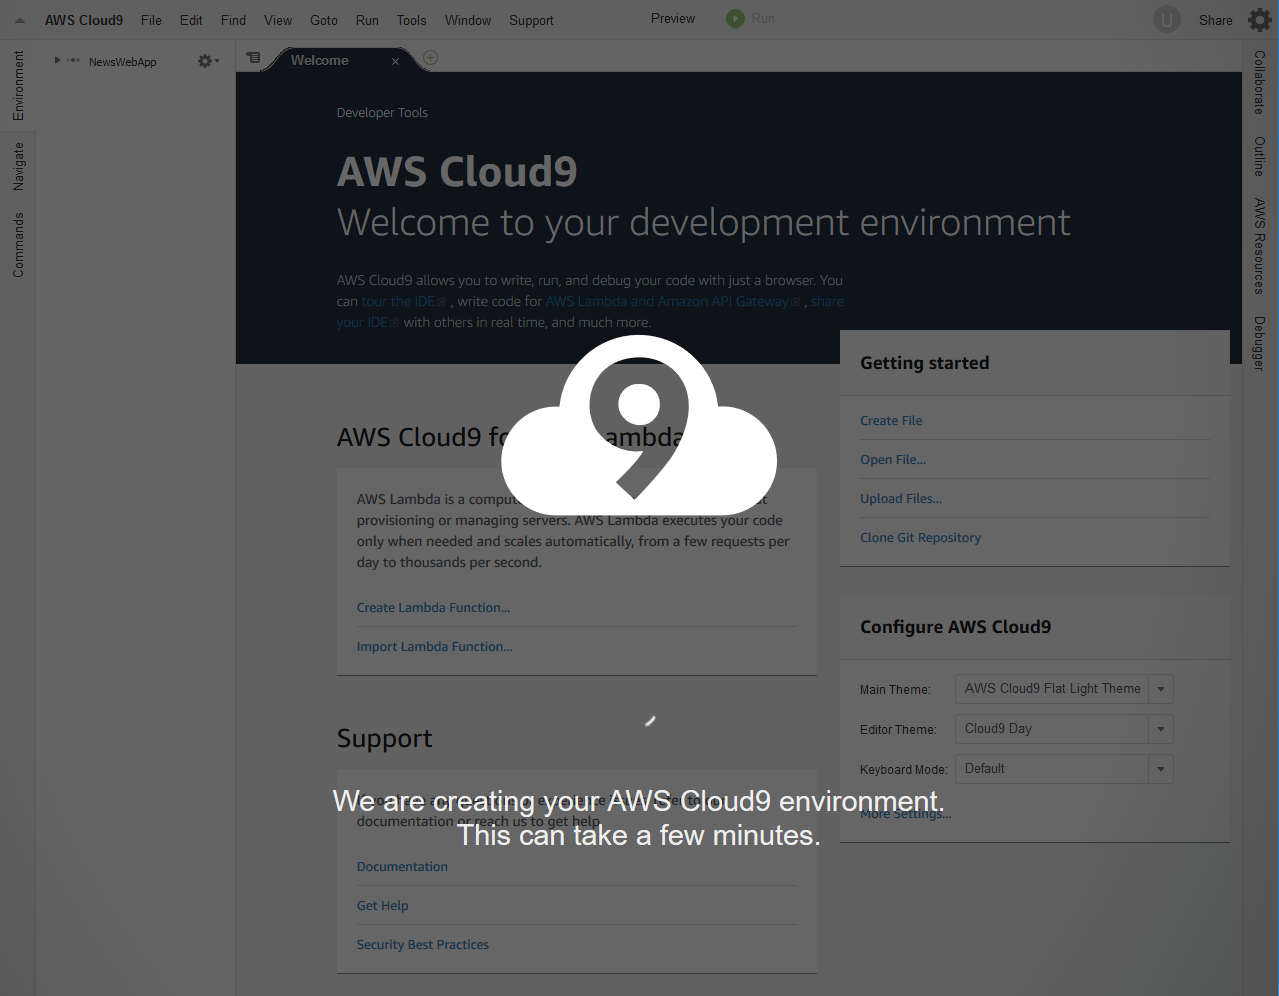The height and width of the screenshot is (996, 1279).
Task: Open the Run menu in menu bar
Action: tap(367, 20)
